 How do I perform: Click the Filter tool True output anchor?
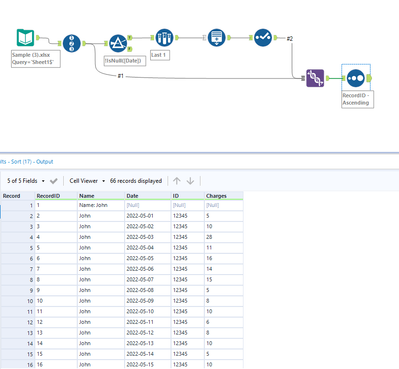[130, 38]
